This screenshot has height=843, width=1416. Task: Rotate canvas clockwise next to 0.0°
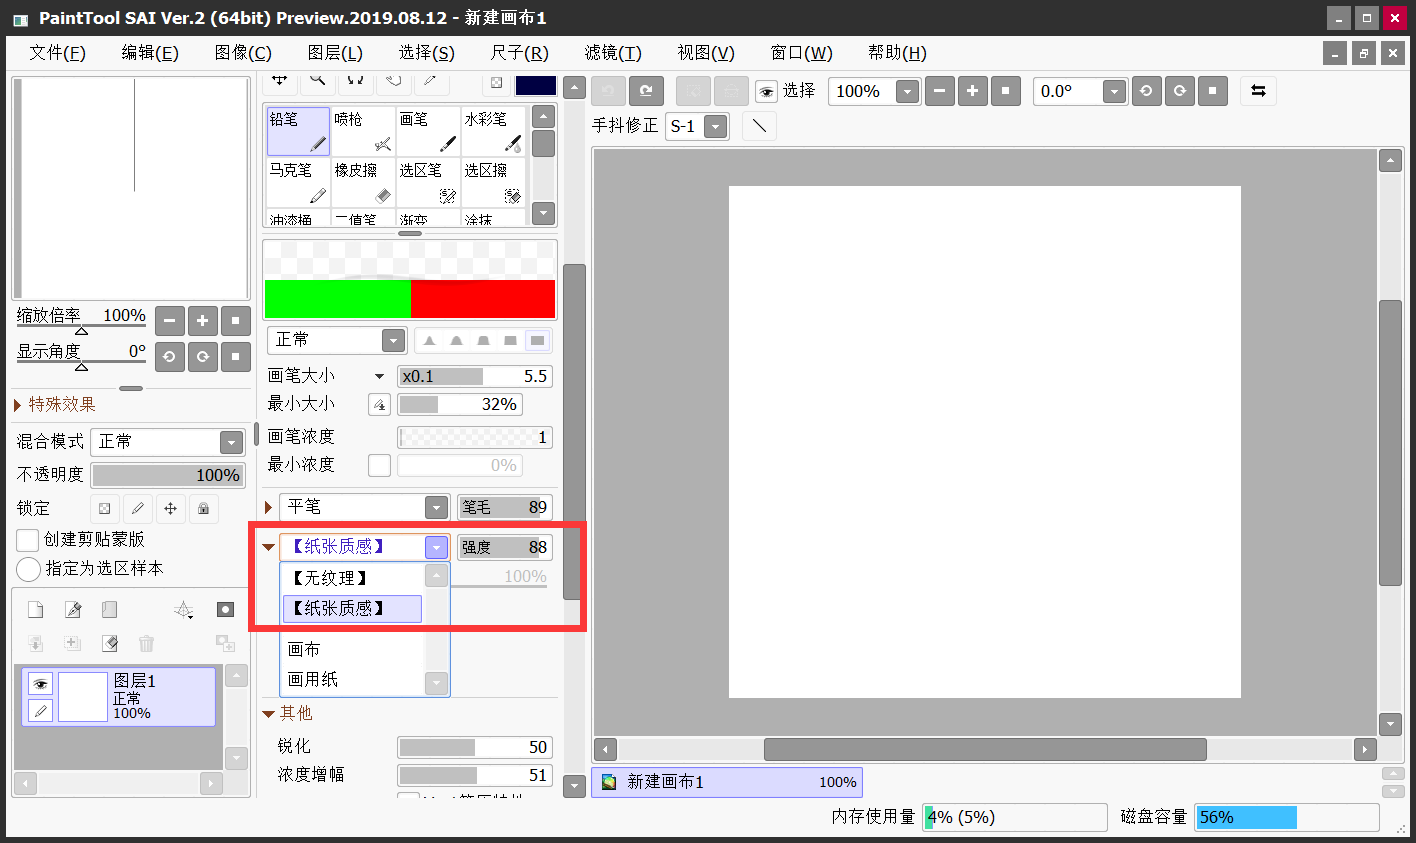click(x=1180, y=91)
